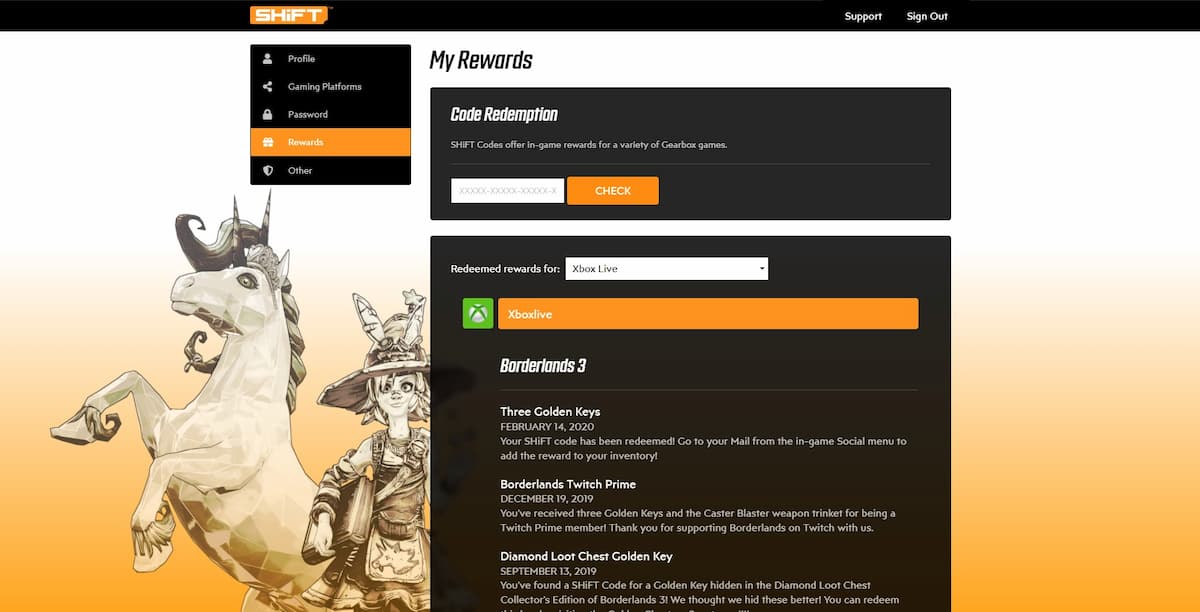The width and height of the screenshot is (1200, 612).
Task: Click the Three Golden Keys reward title
Action: 550,412
